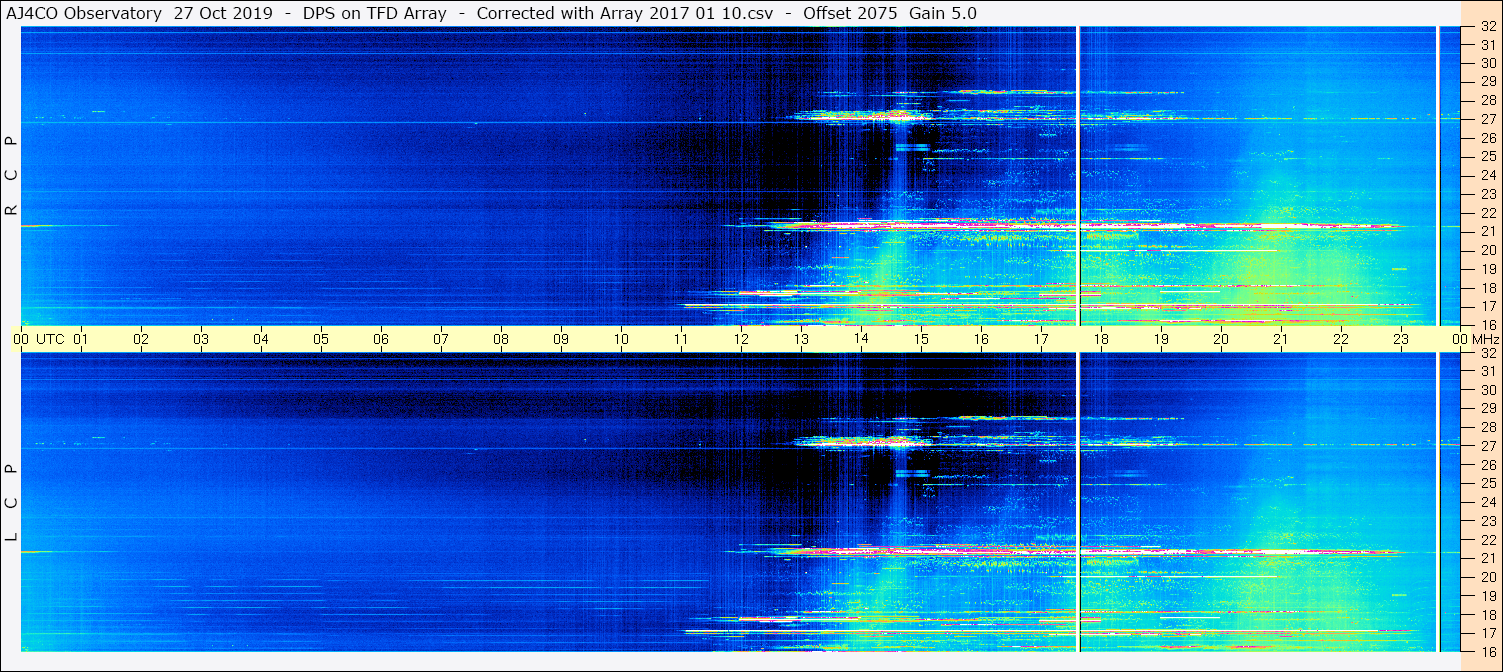Click 31 MHz label on LCP frequency scale
Image resolution: width=1503 pixels, height=672 pixels.
point(1488,371)
